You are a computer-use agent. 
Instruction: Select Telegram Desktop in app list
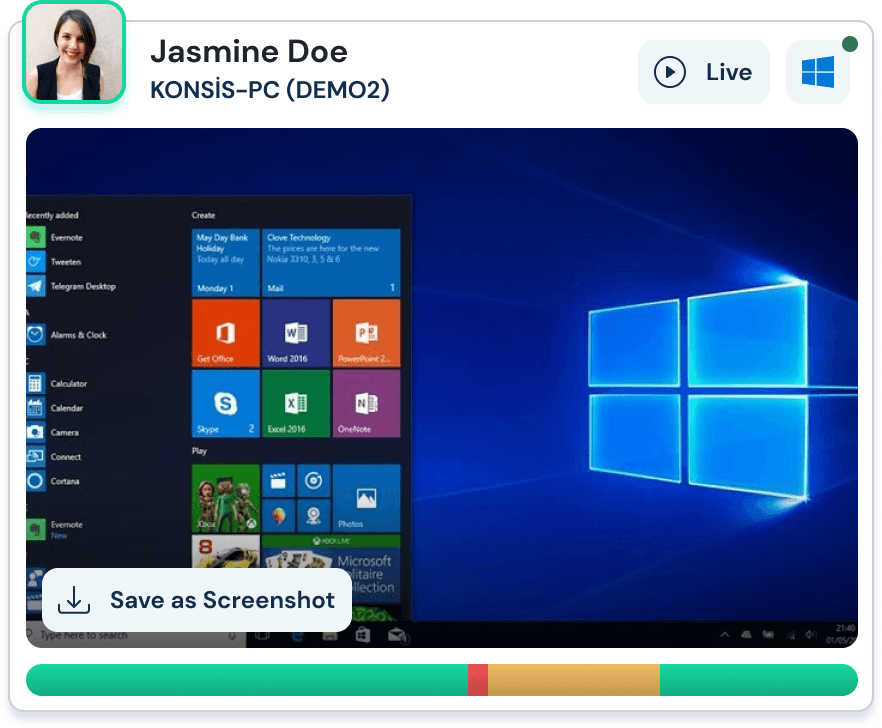[x=82, y=287]
